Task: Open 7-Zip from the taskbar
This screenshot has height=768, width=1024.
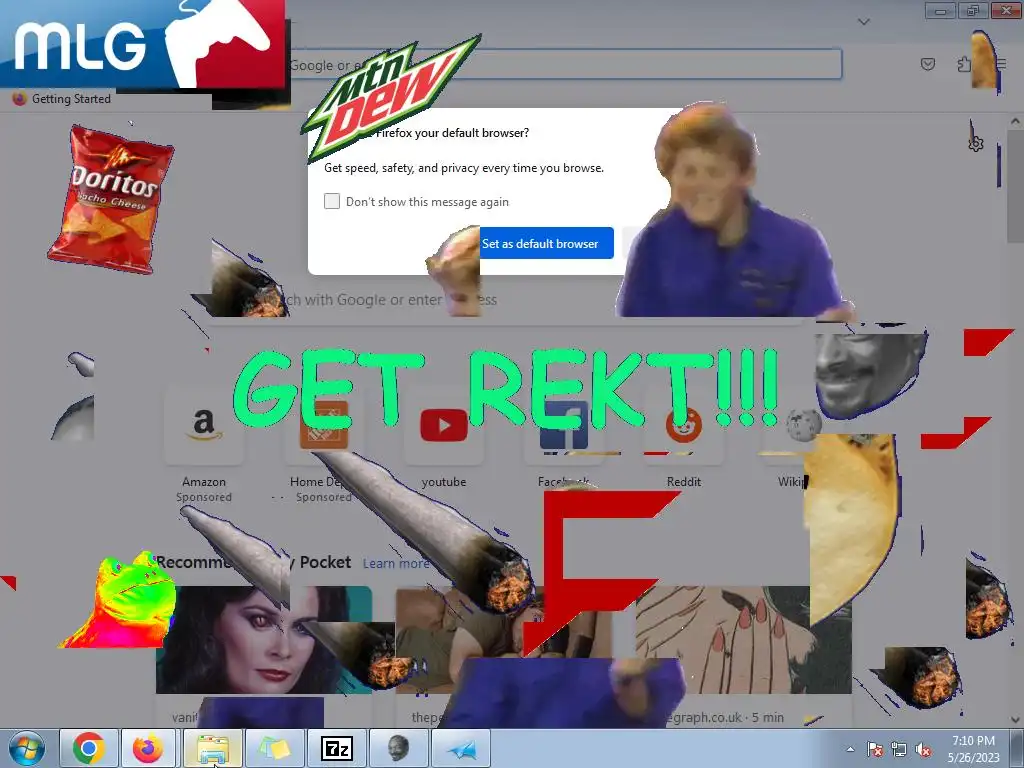Action: tap(337, 748)
